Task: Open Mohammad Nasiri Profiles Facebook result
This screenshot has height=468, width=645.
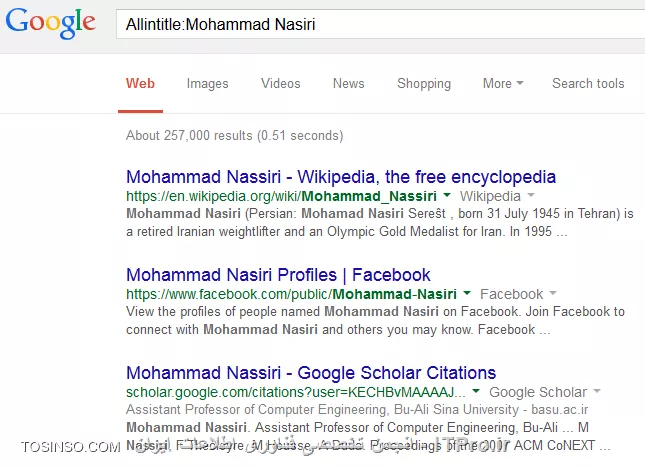Action: (x=278, y=275)
